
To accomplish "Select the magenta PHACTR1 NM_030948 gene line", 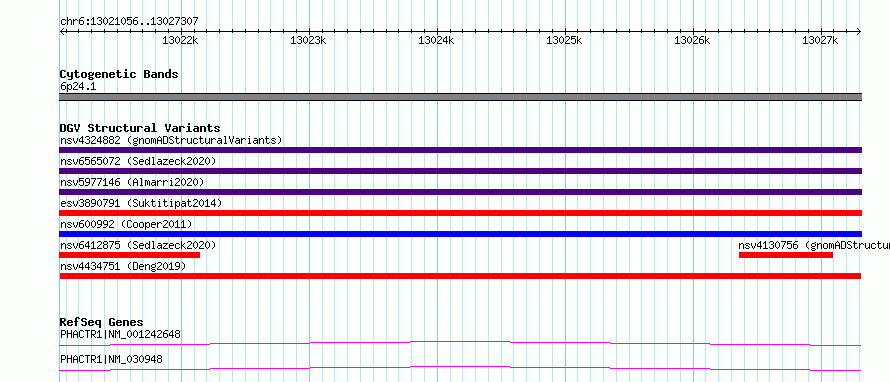I will [x=460, y=368].
